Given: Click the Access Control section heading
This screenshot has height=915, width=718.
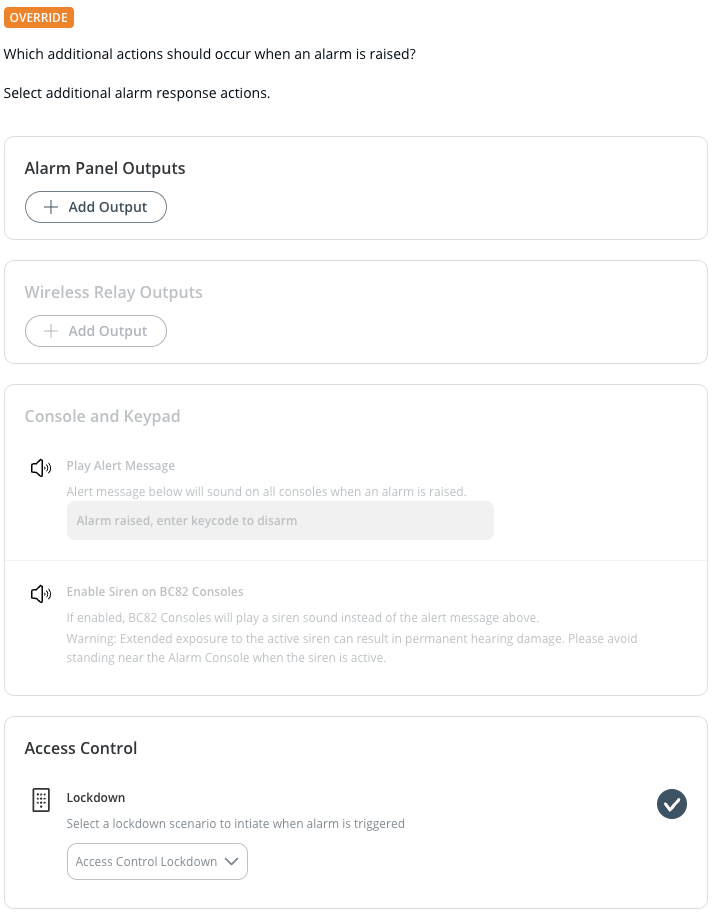Looking at the screenshot, I should 81,748.
